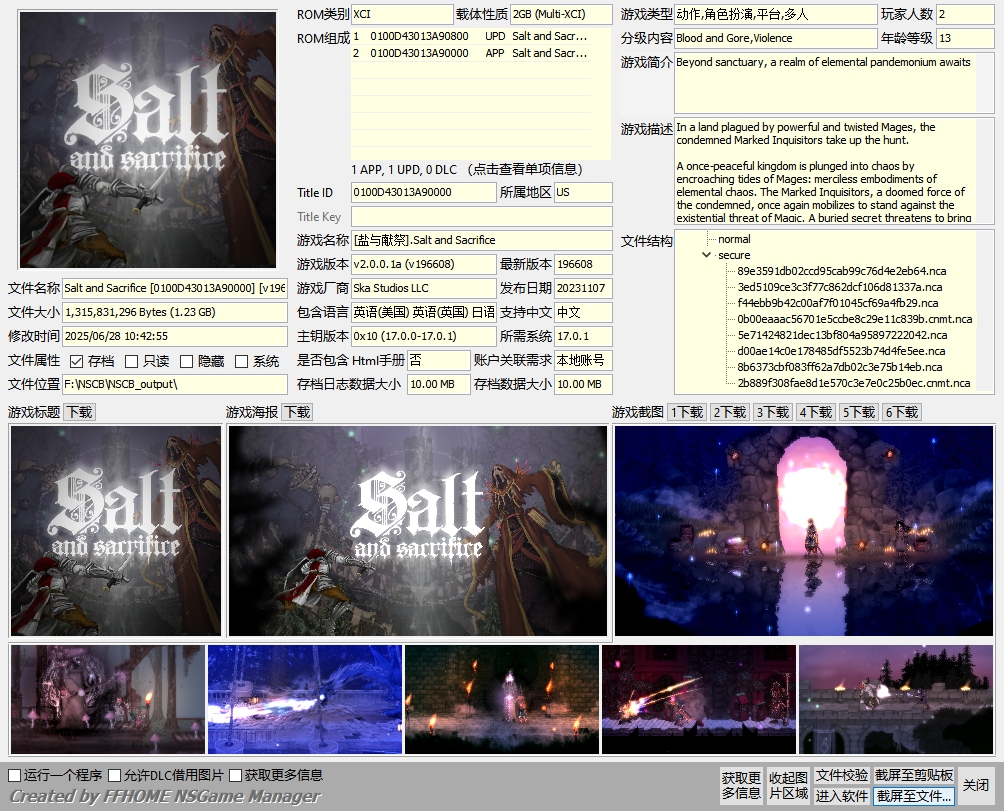
Task: Select APP row 0100D43013A90000 in ROM list
Action: pos(471,53)
